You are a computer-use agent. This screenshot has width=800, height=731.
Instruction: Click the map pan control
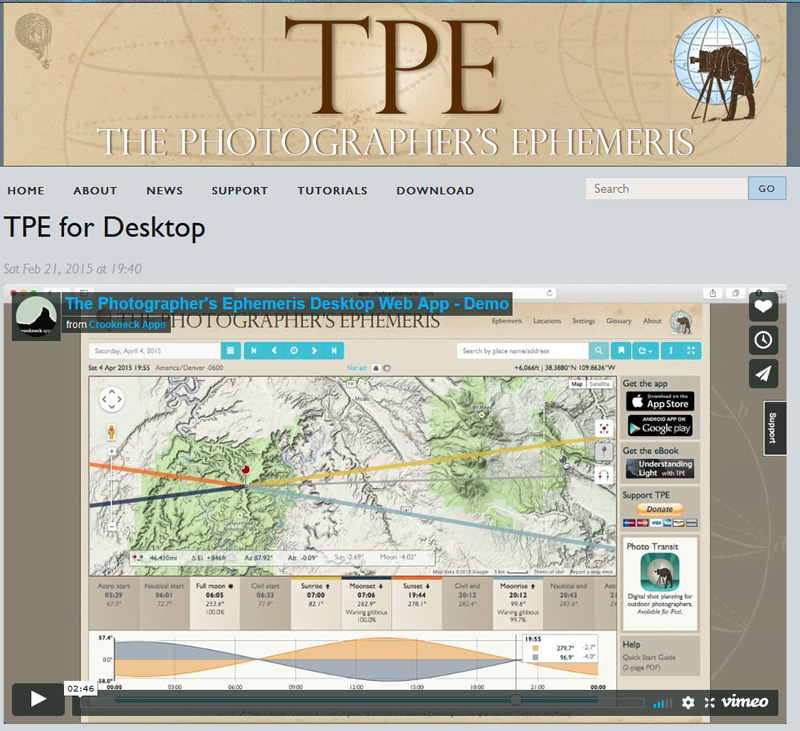[112, 399]
